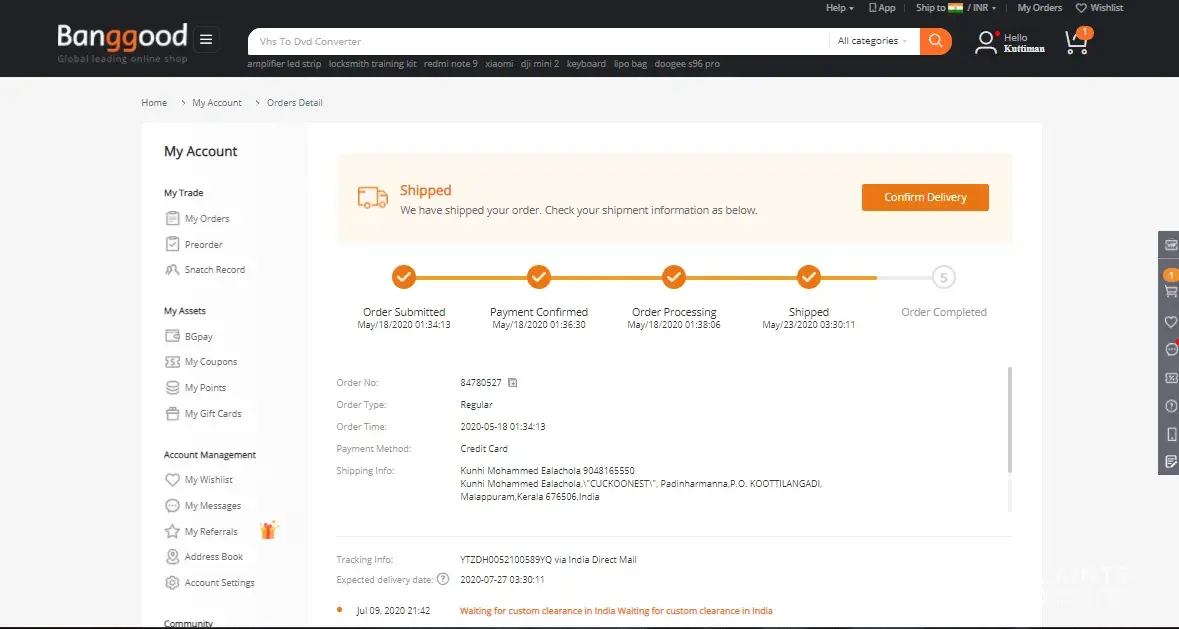Open the Help dropdown menu

839,8
